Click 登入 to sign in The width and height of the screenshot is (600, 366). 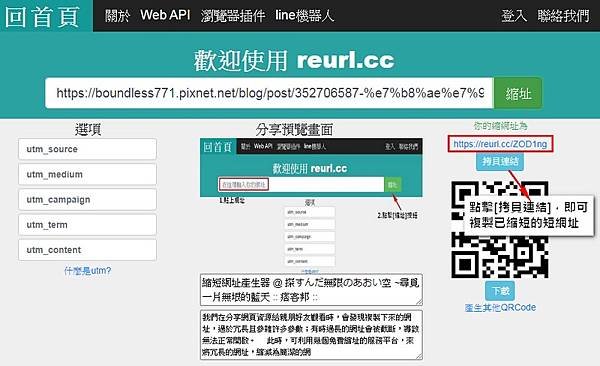514,16
